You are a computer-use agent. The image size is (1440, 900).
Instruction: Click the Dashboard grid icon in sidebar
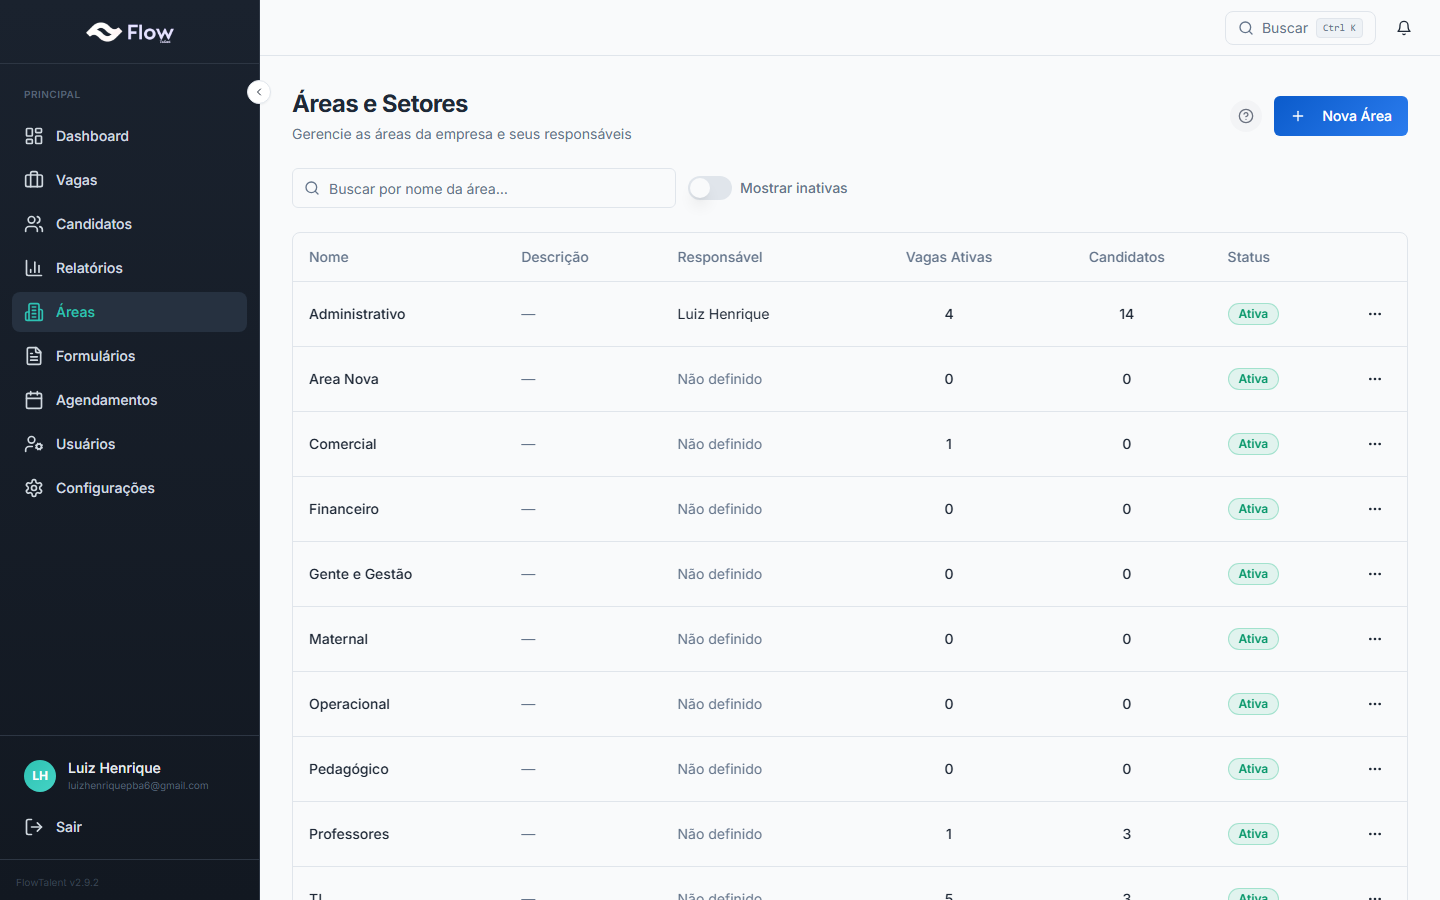pos(34,136)
